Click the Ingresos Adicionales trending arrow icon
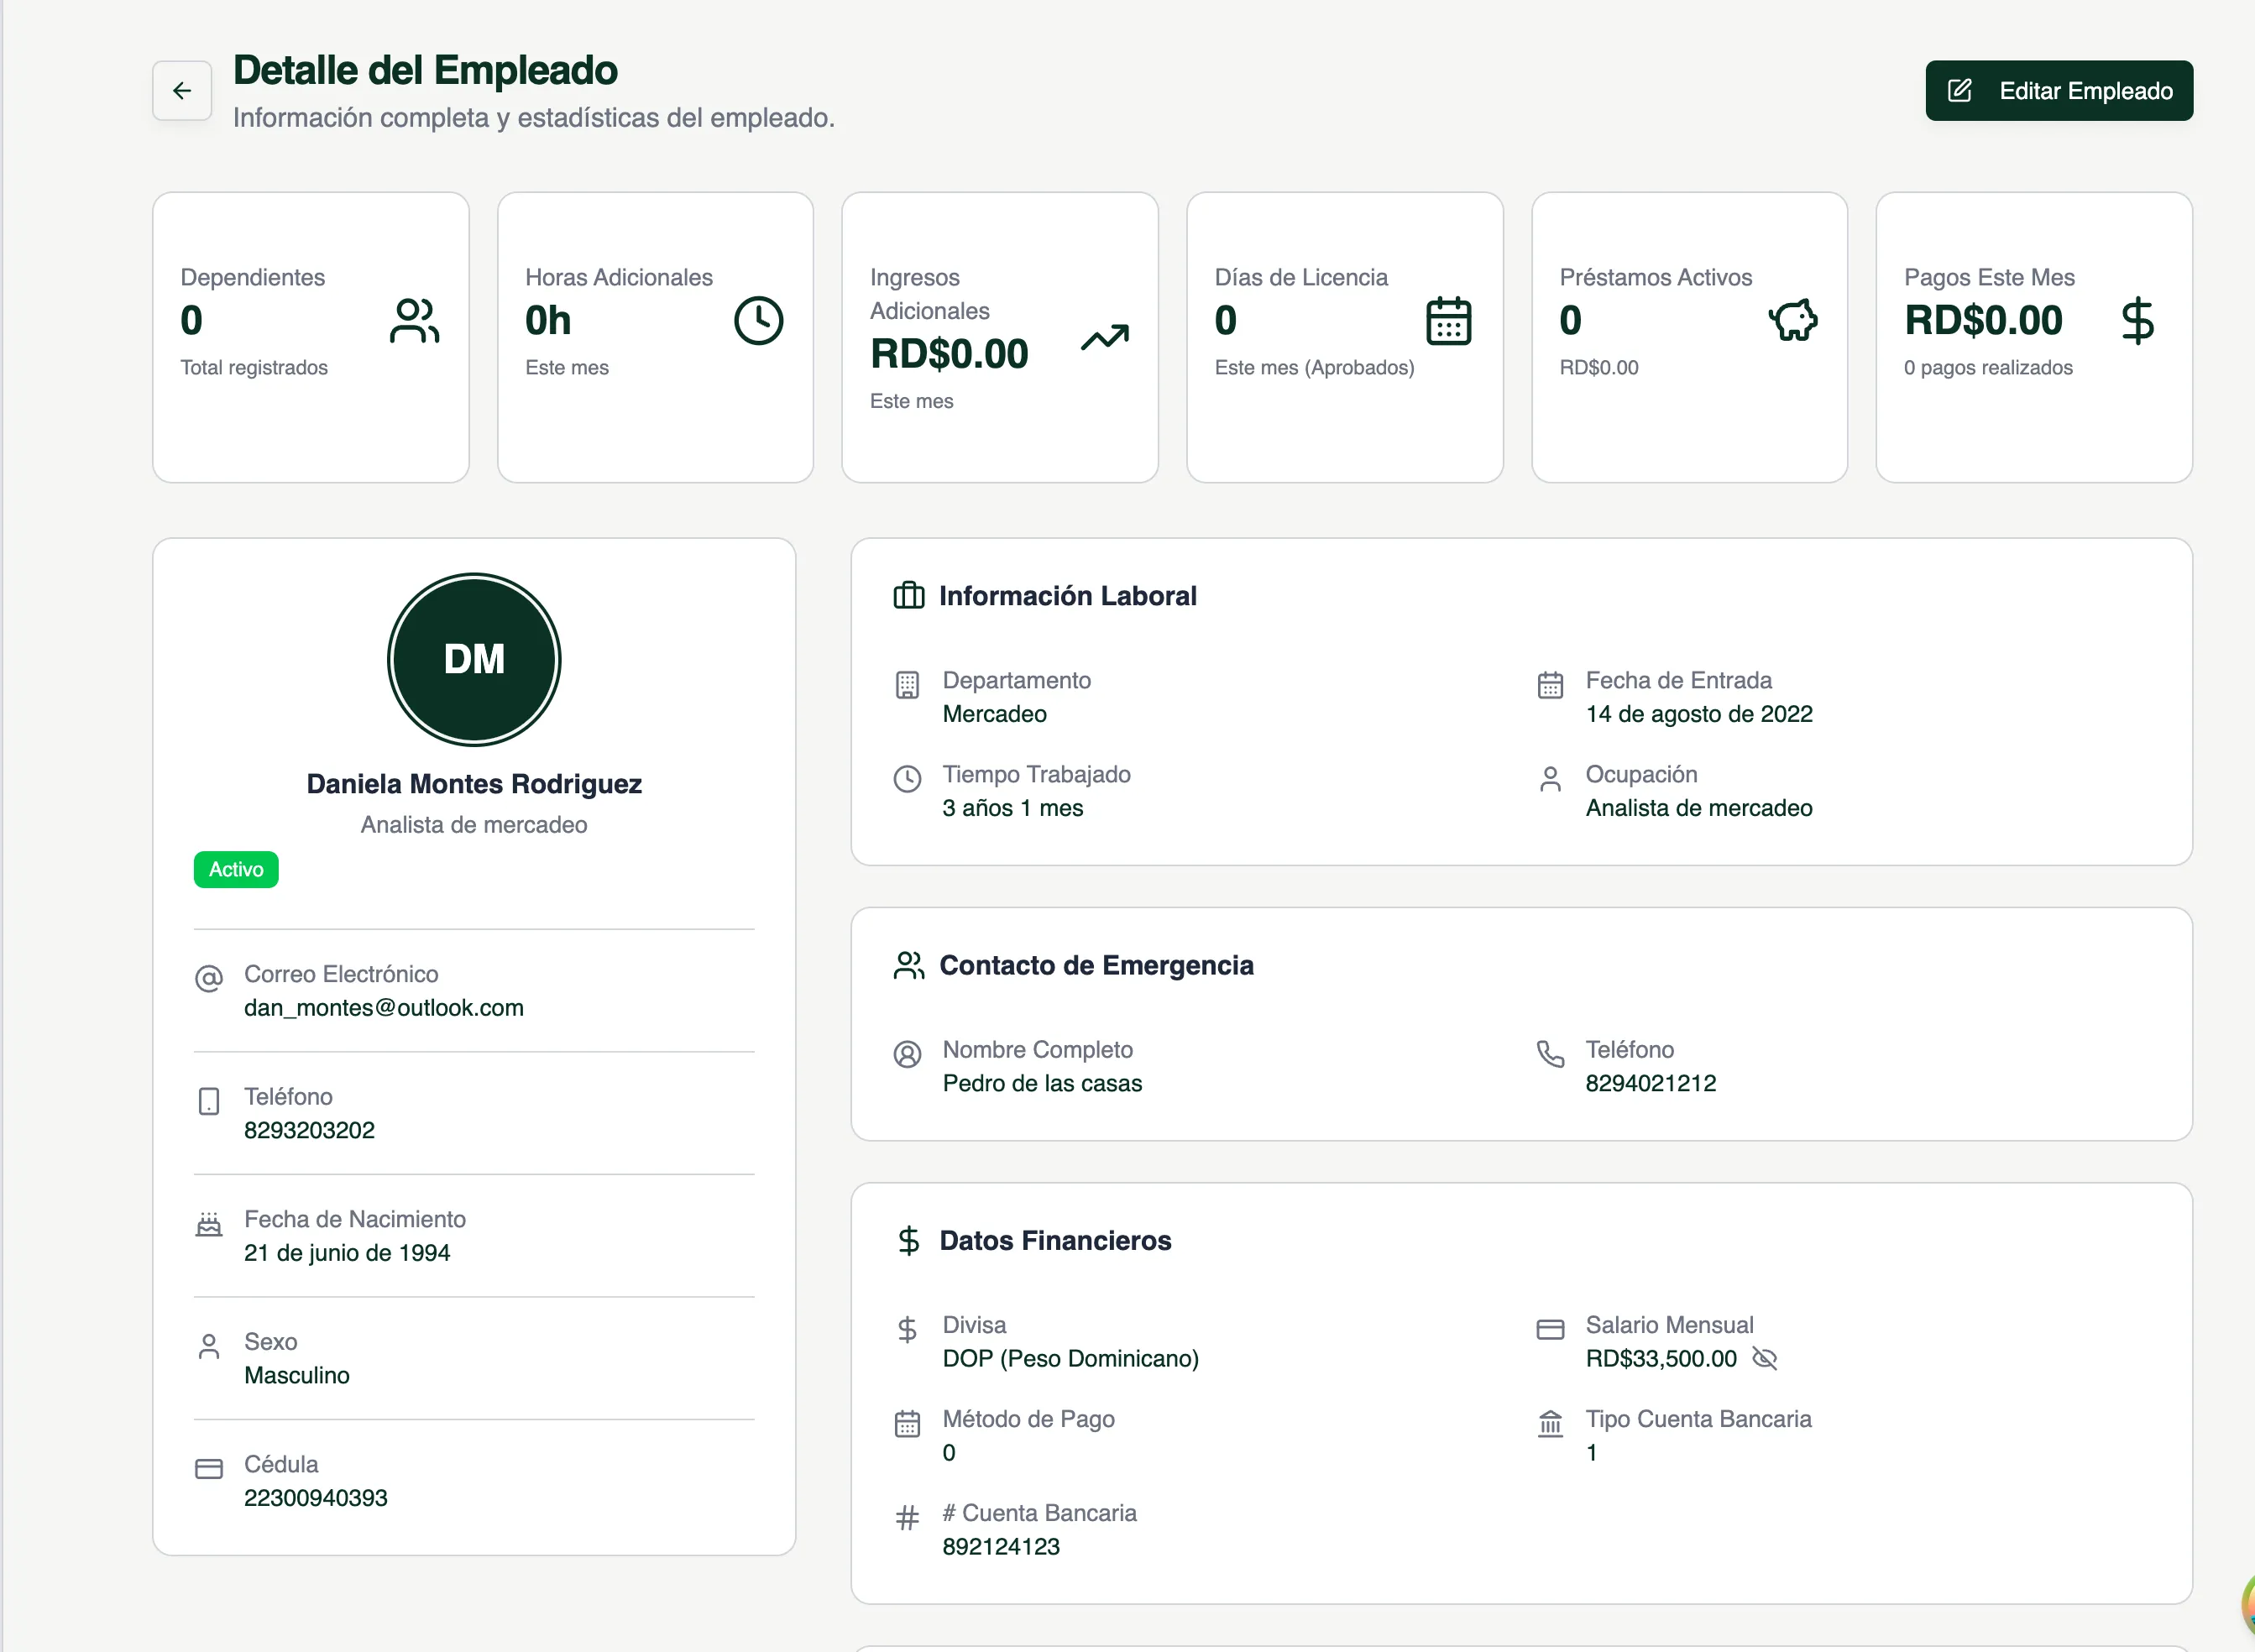This screenshot has height=1652, width=2255. coord(1104,338)
